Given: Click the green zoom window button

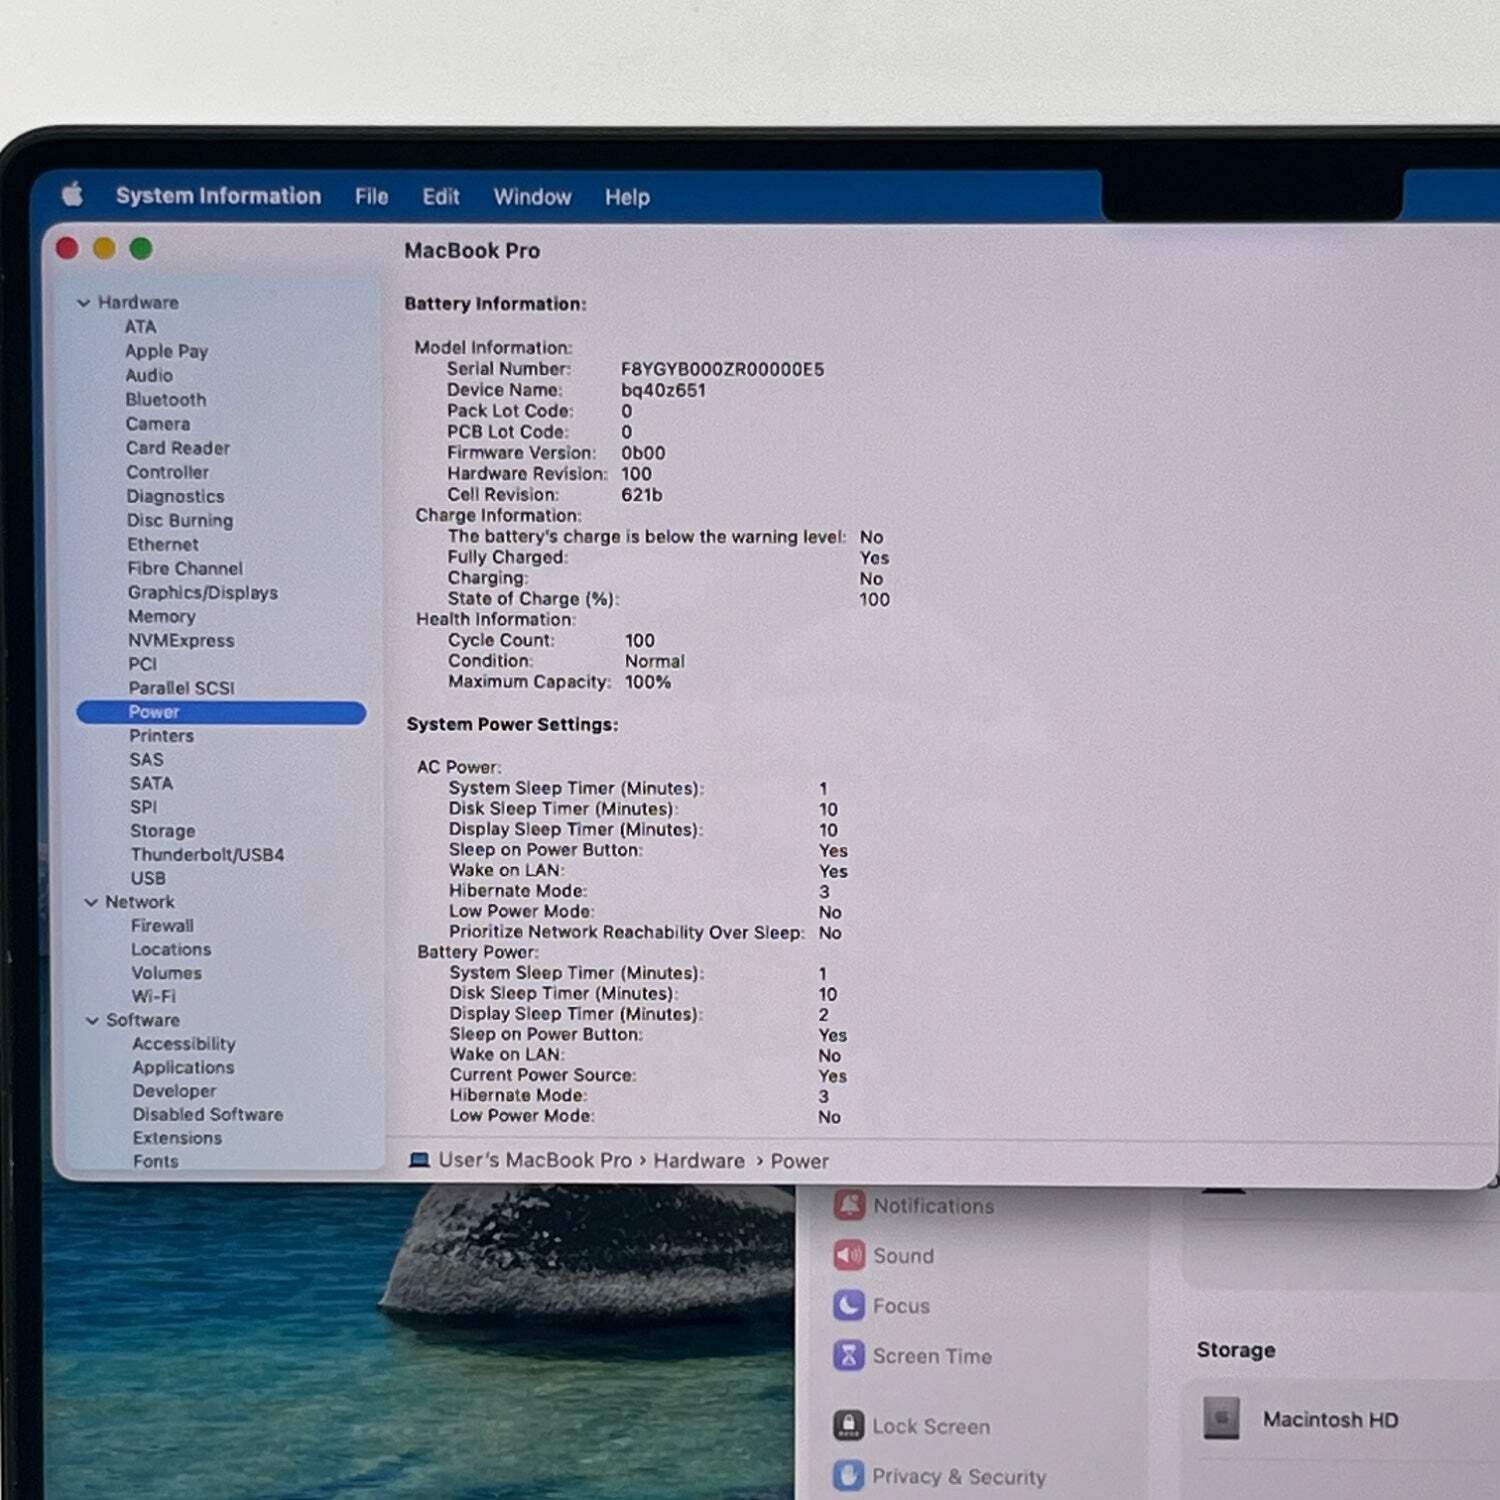Looking at the screenshot, I should click(x=141, y=248).
